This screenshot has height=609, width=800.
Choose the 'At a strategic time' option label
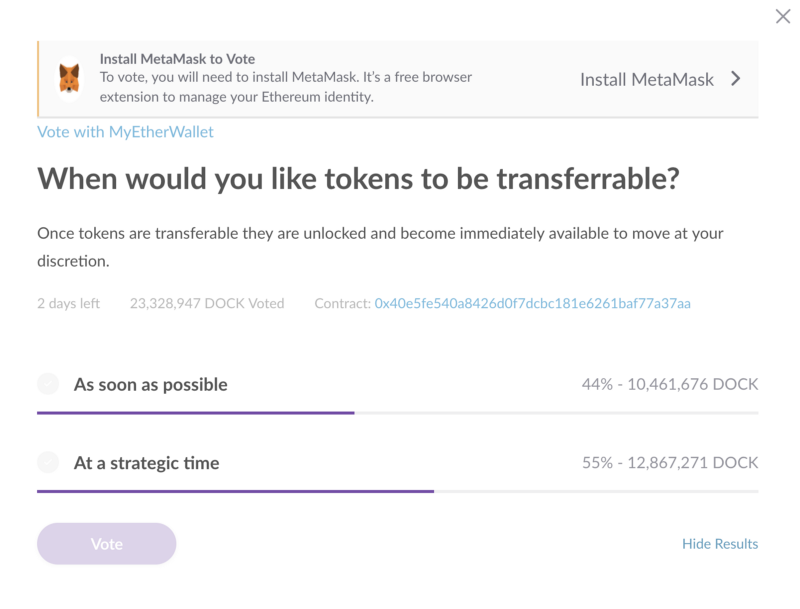pyautogui.click(x=146, y=463)
